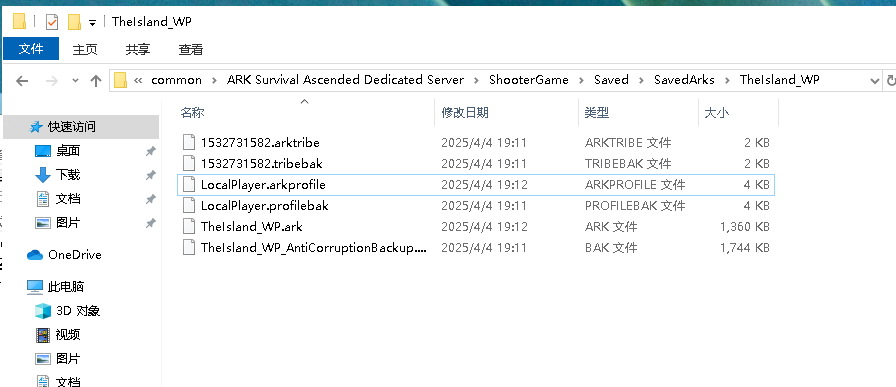
Task: Select 1532731582.arktribe file
Action: point(475,142)
